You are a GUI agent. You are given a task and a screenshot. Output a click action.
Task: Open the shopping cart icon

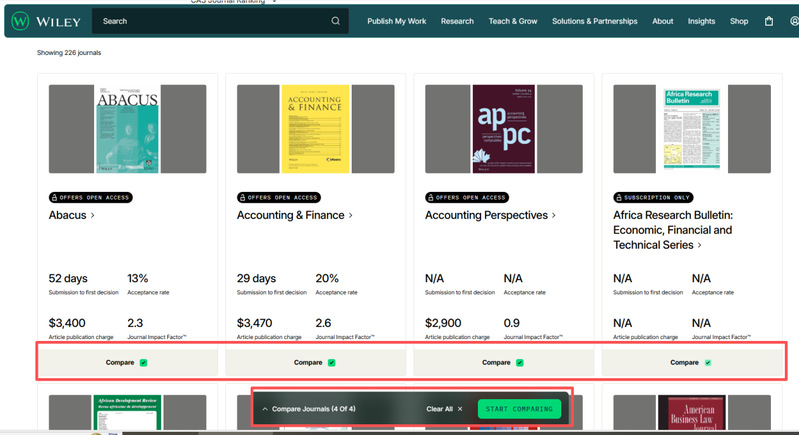point(769,21)
